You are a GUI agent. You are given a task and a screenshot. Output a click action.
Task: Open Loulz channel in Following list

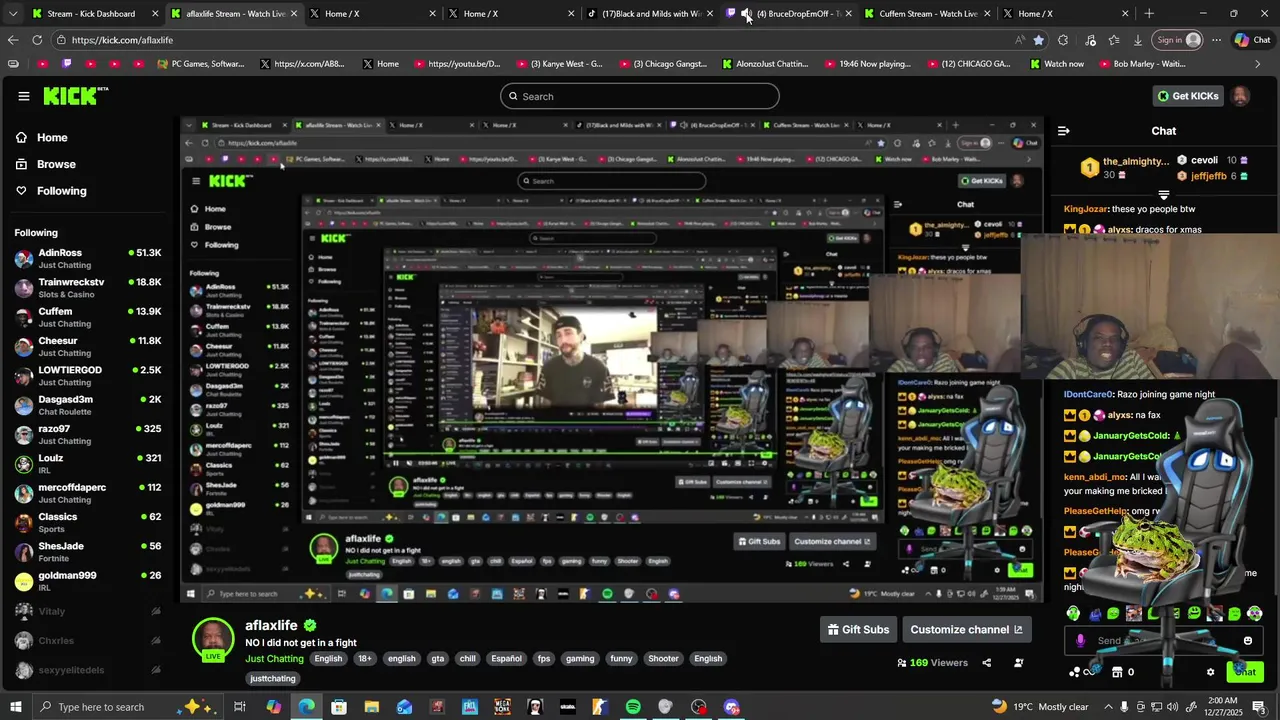point(88,463)
